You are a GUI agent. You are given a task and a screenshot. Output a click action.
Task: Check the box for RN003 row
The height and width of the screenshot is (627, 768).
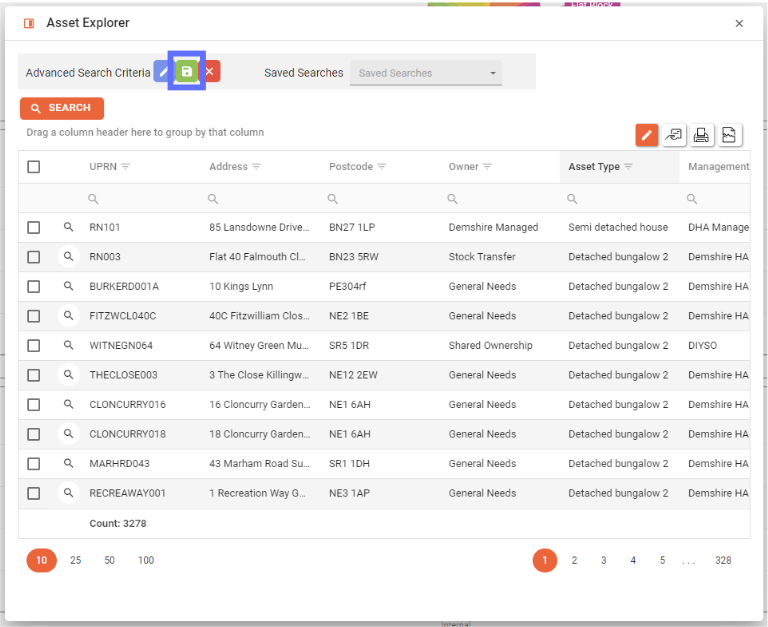pyautogui.click(x=34, y=257)
